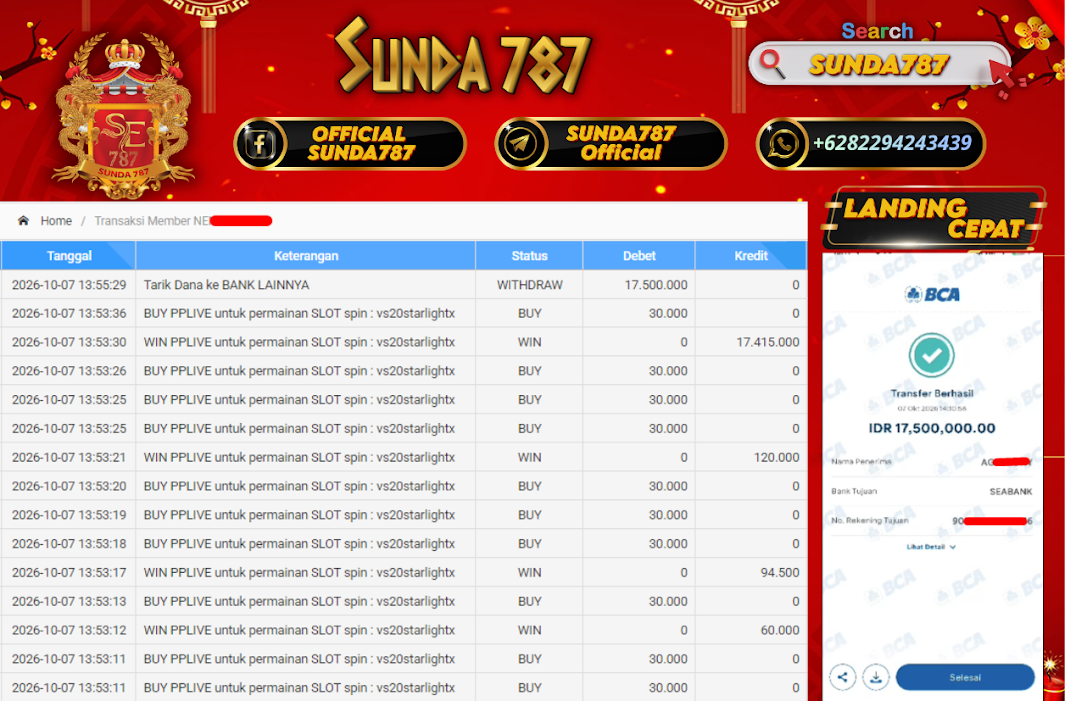This screenshot has width=1065, height=701.
Task: Click the Facebook icon on Official Sunda787 button
Action: coord(259,144)
